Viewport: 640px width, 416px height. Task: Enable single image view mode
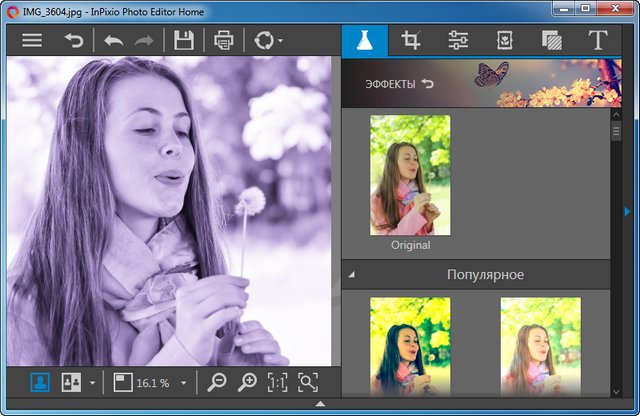click(x=40, y=383)
